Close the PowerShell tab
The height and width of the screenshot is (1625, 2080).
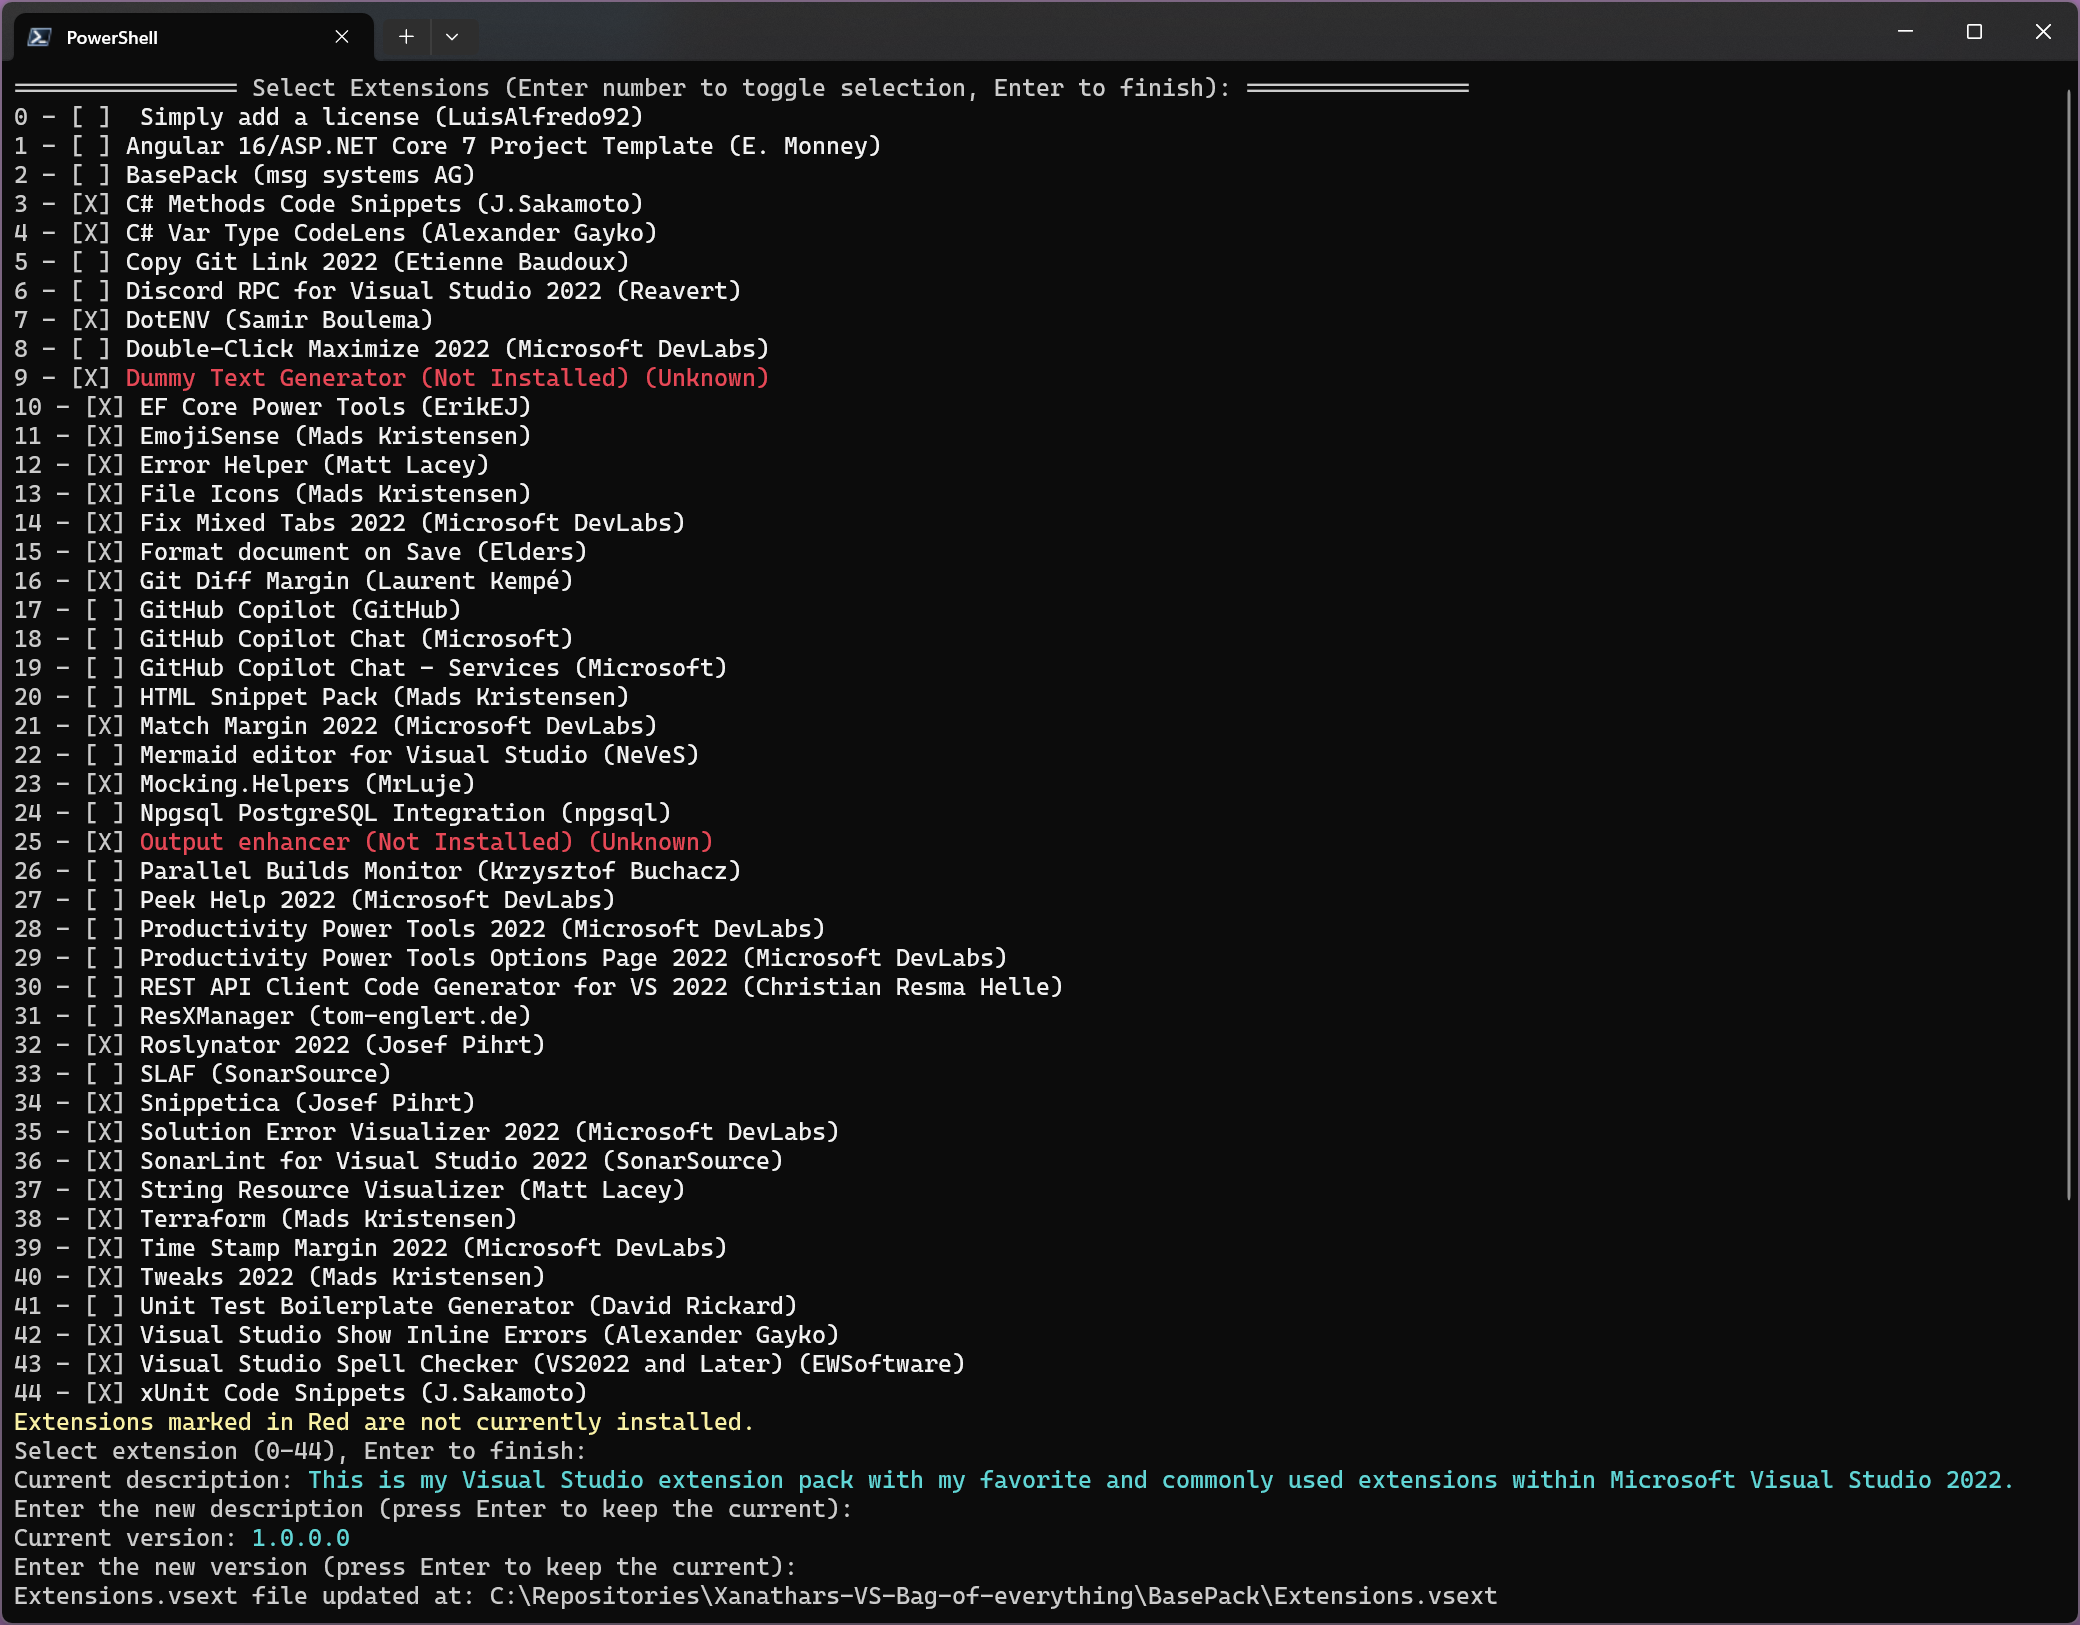342,37
